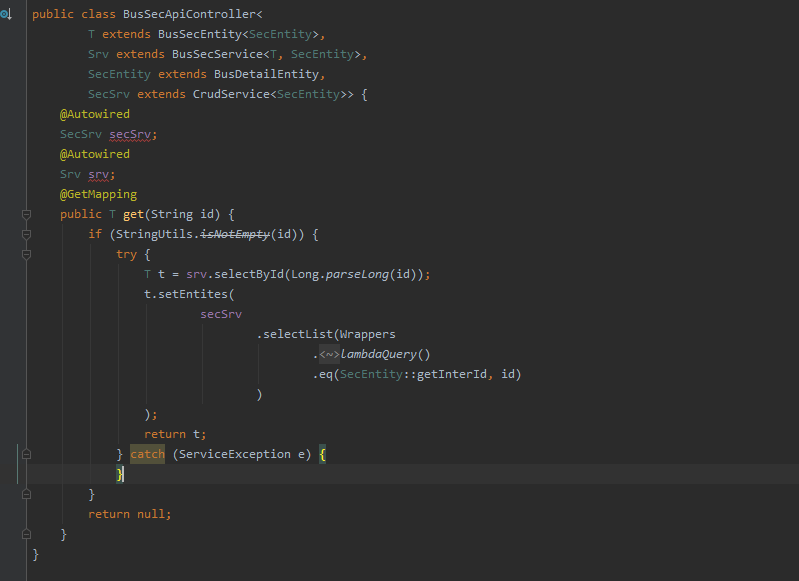Click the subclass gutter icon beside class declaration
The width and height of the screenshot is (799, 581).
coord(6,15)
